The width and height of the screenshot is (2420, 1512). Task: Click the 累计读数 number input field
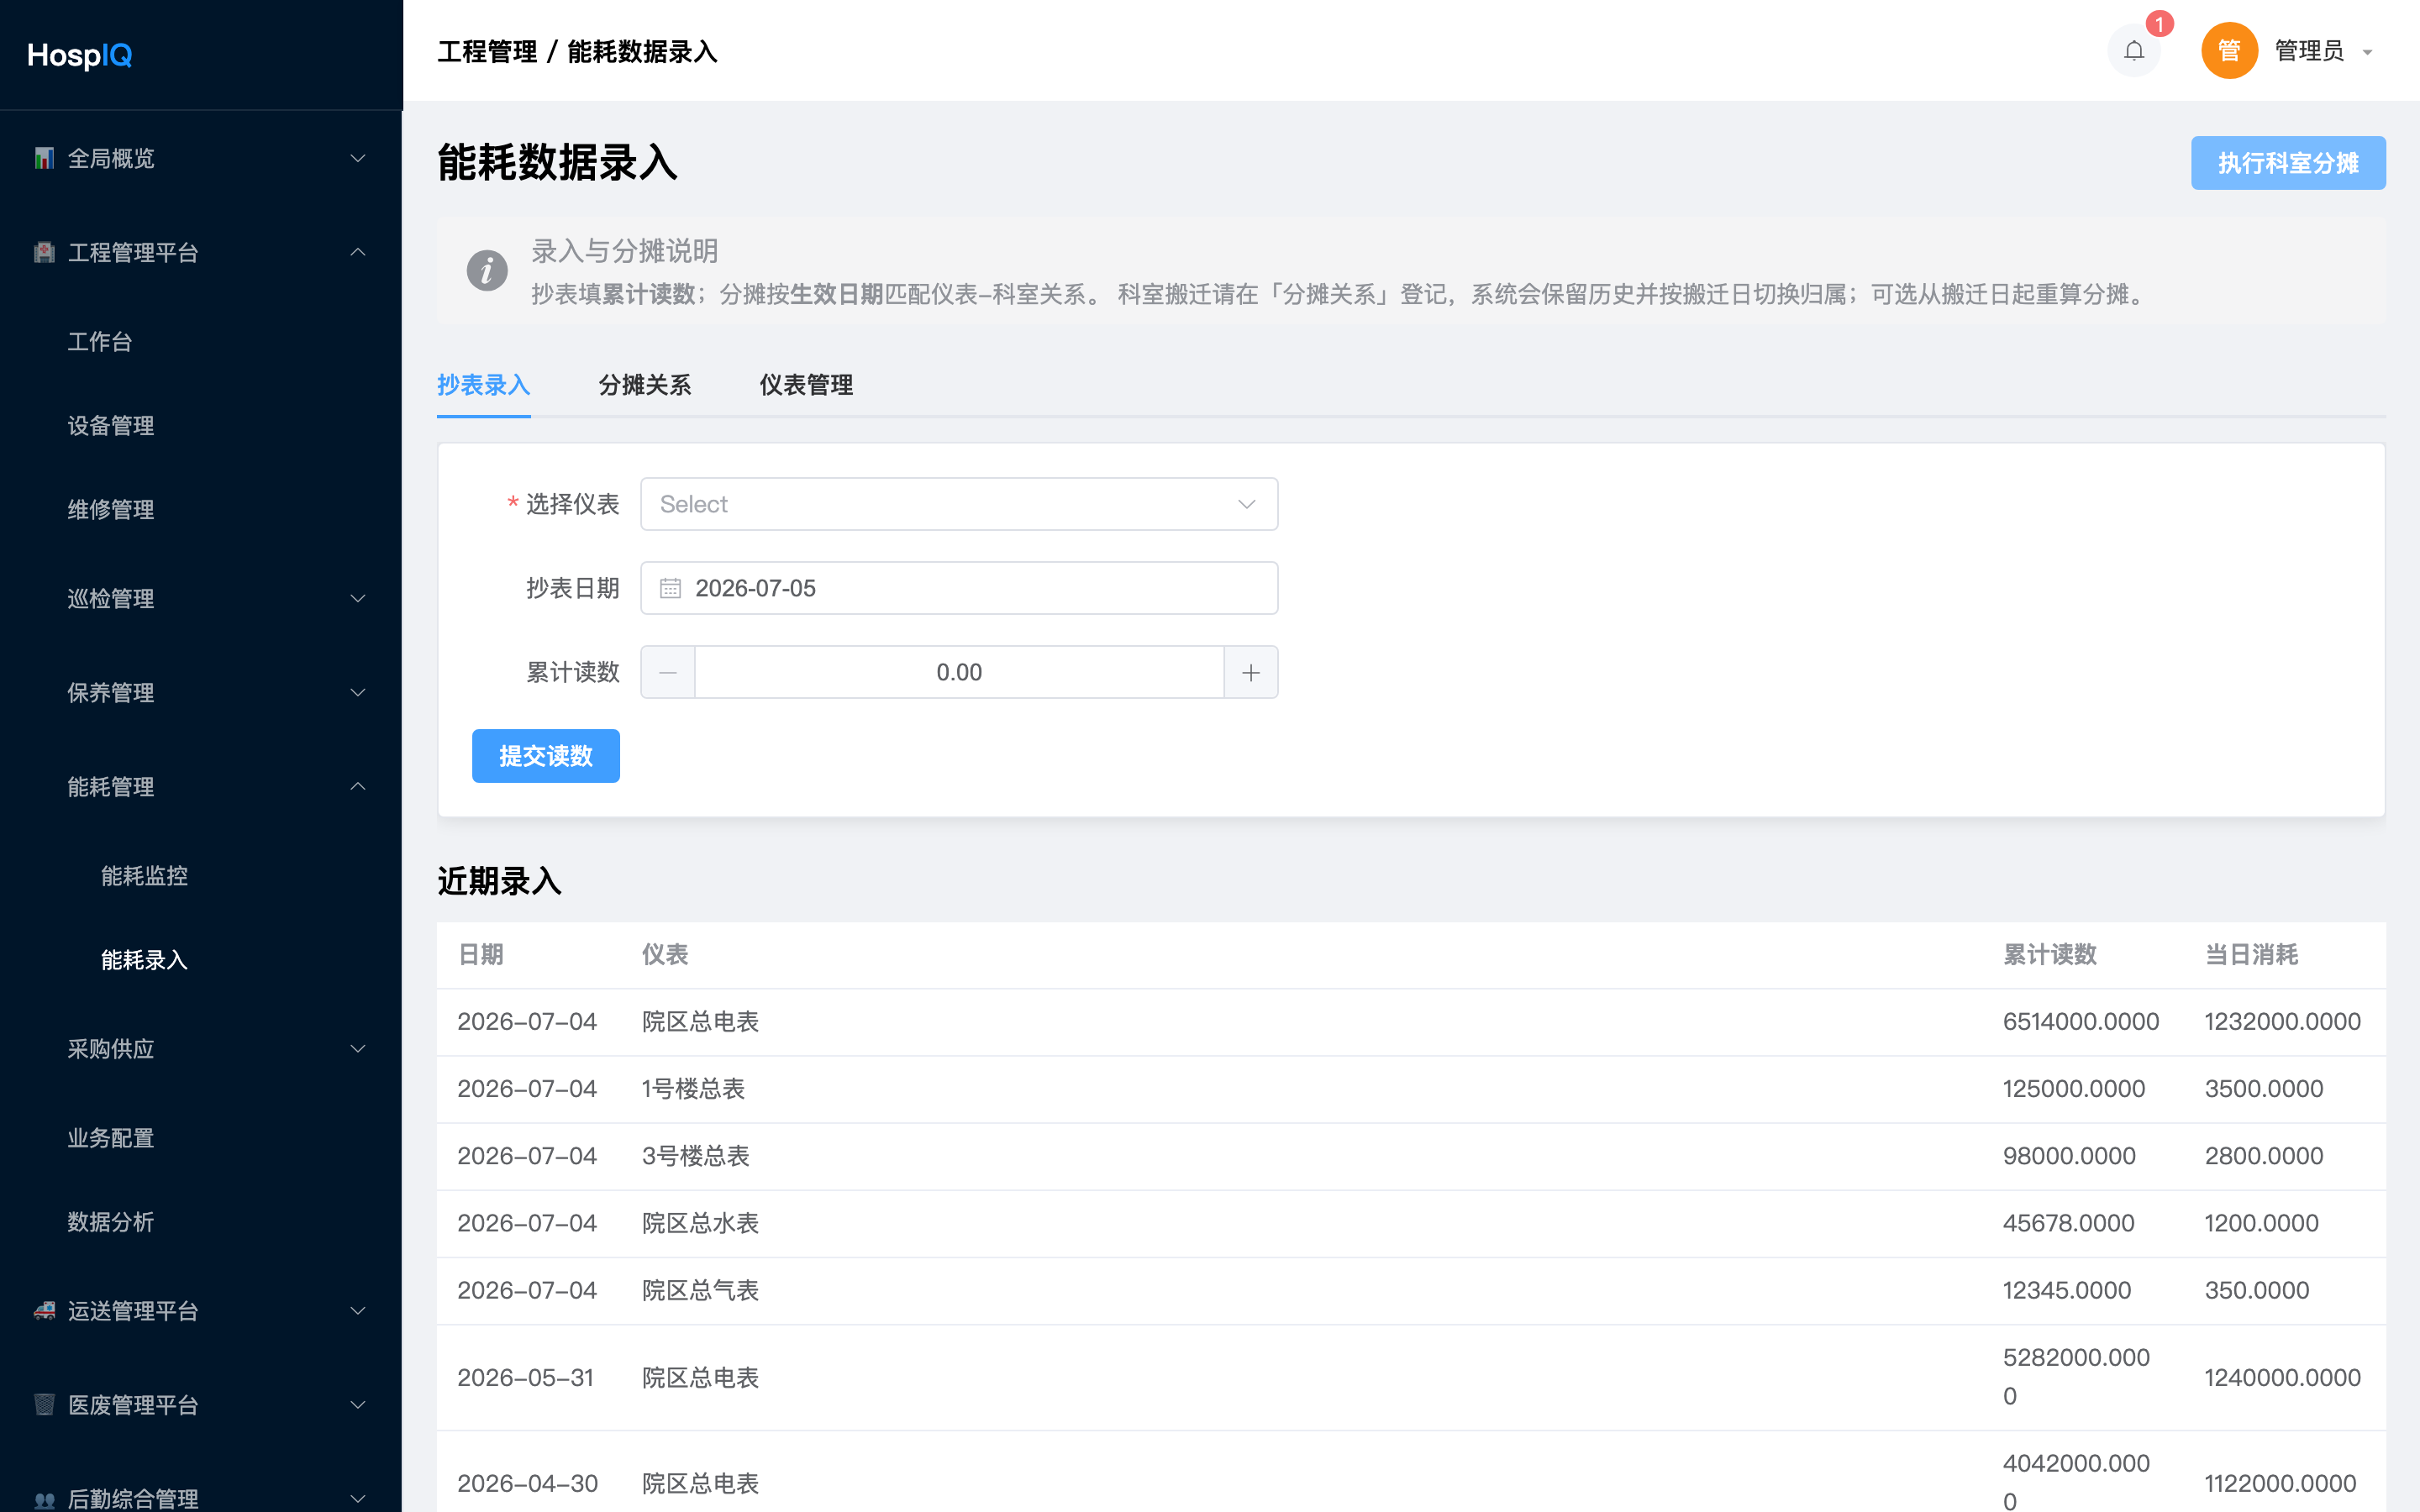[x=959, y=672]
